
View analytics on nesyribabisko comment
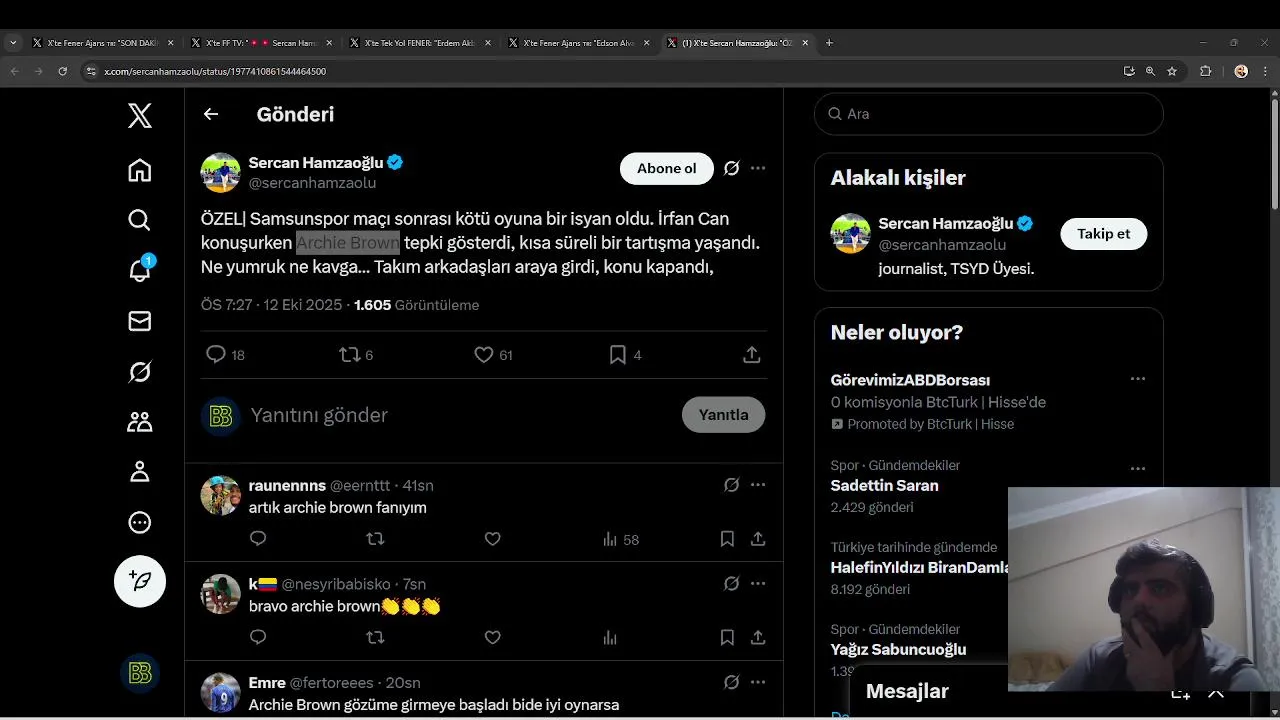(x=610, y=637)
